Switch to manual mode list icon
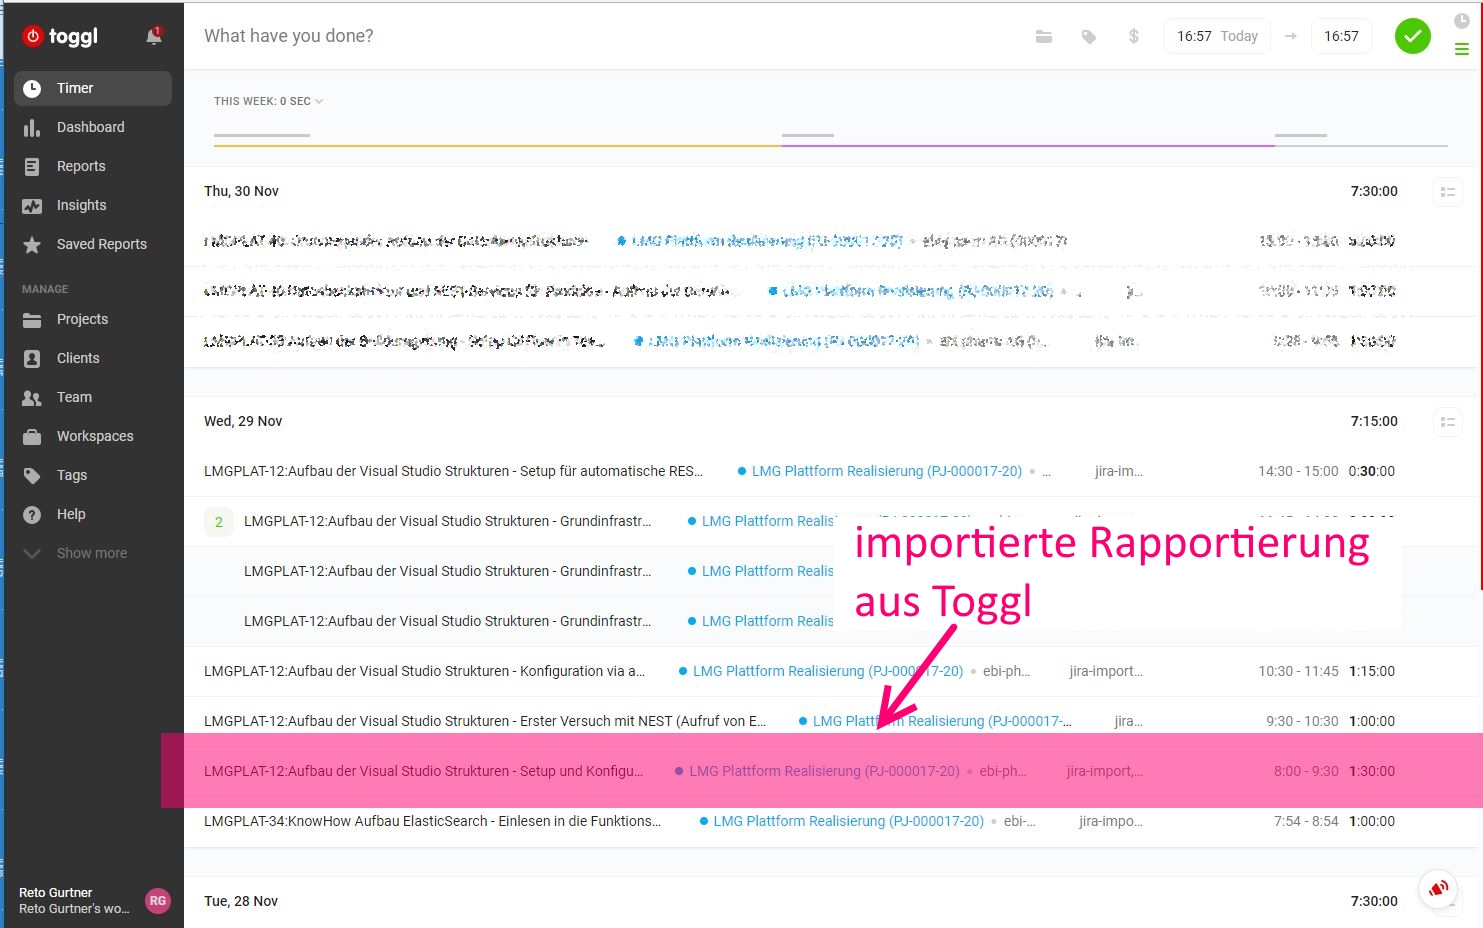The height and width of the screenshot is (928, 1483). [x=1461, y=49]
